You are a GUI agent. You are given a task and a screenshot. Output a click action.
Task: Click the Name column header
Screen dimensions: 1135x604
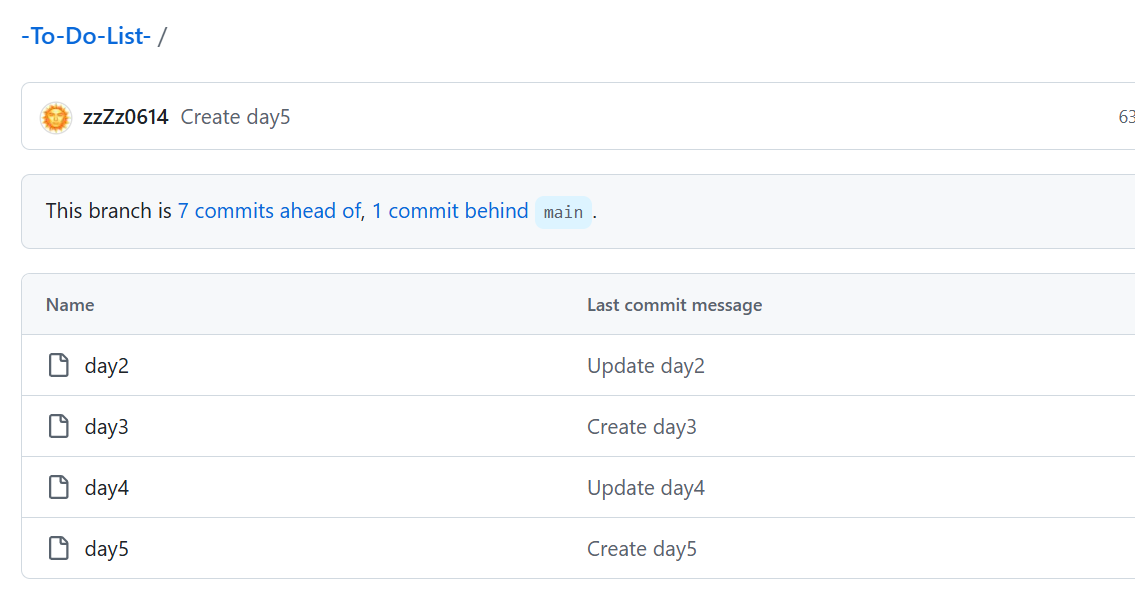pos(70,305)
